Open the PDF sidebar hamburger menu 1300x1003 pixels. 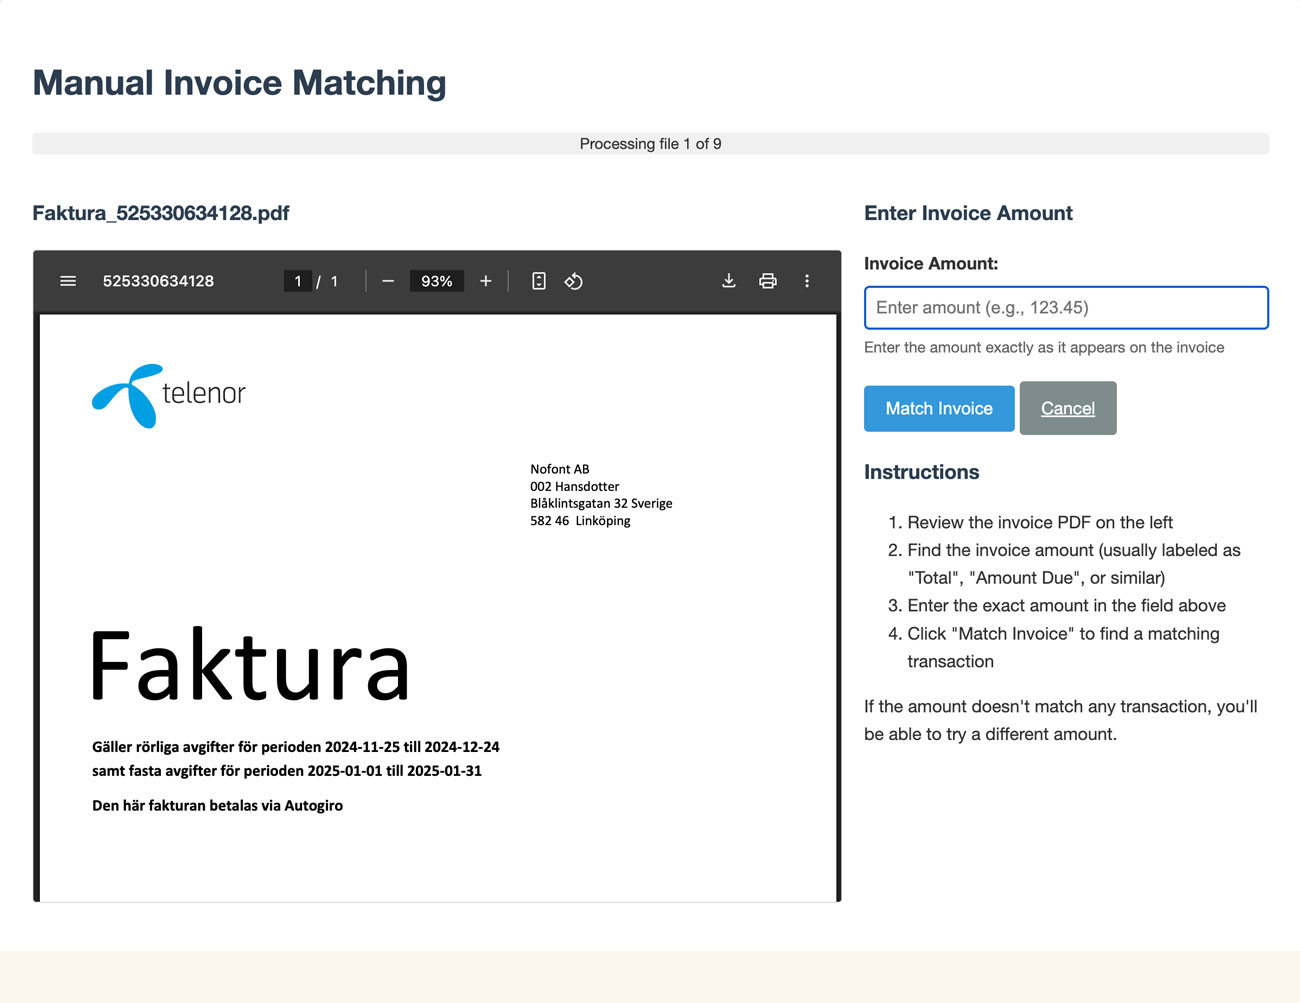click(x=68, y=281)
